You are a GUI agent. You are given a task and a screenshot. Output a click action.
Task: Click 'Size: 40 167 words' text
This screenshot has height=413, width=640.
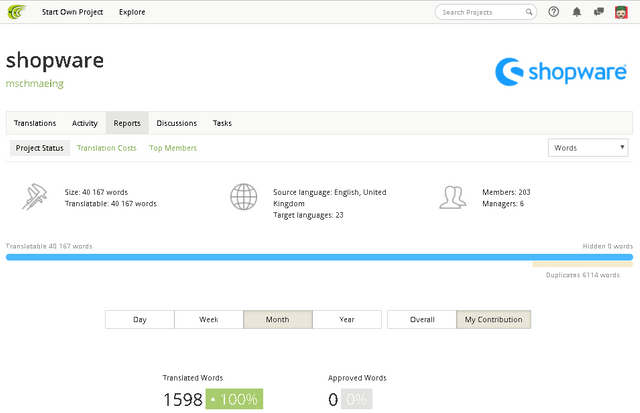pyautogui.click(x=96, y=192)
